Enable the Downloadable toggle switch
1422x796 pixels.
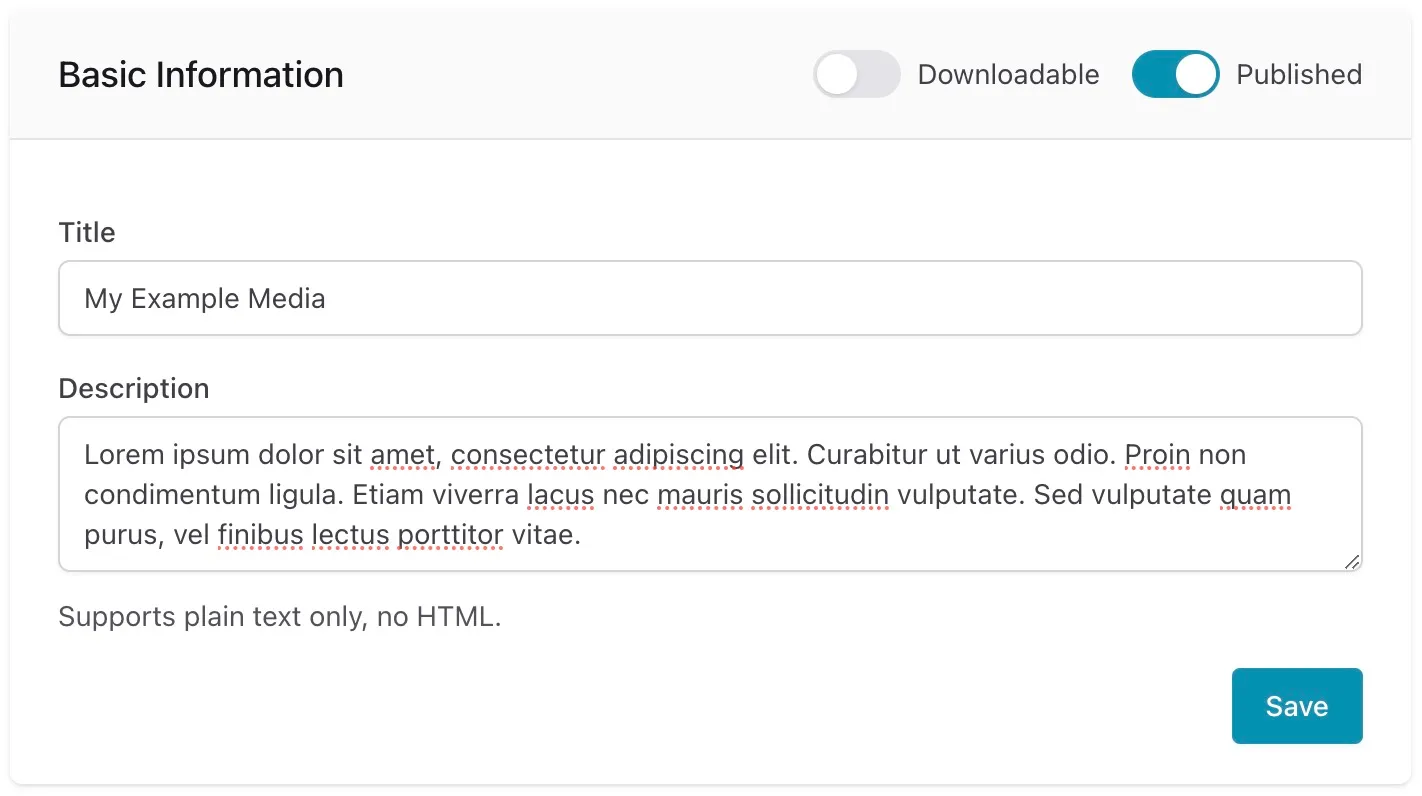856,75
